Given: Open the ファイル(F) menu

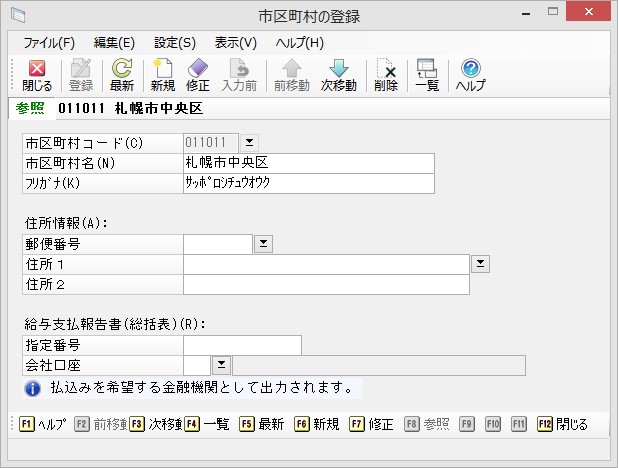Looking at the screenshot, I should (x=49, y=43).
